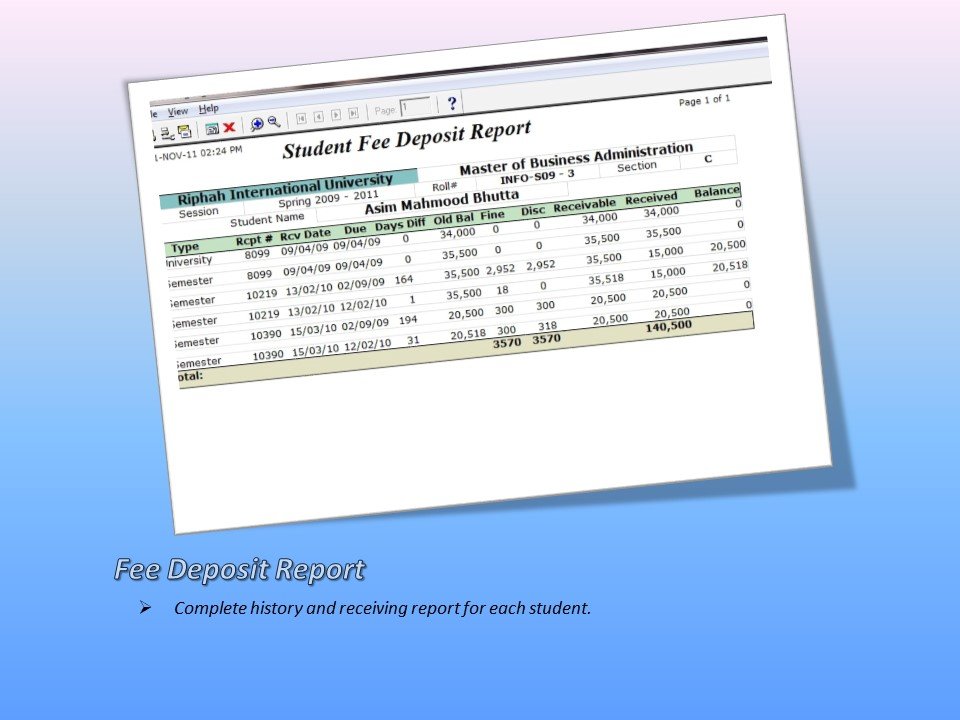Screen dimensions: 960x720
Task: Click the page setup printer icon
Action: click(x=167, y=133)
